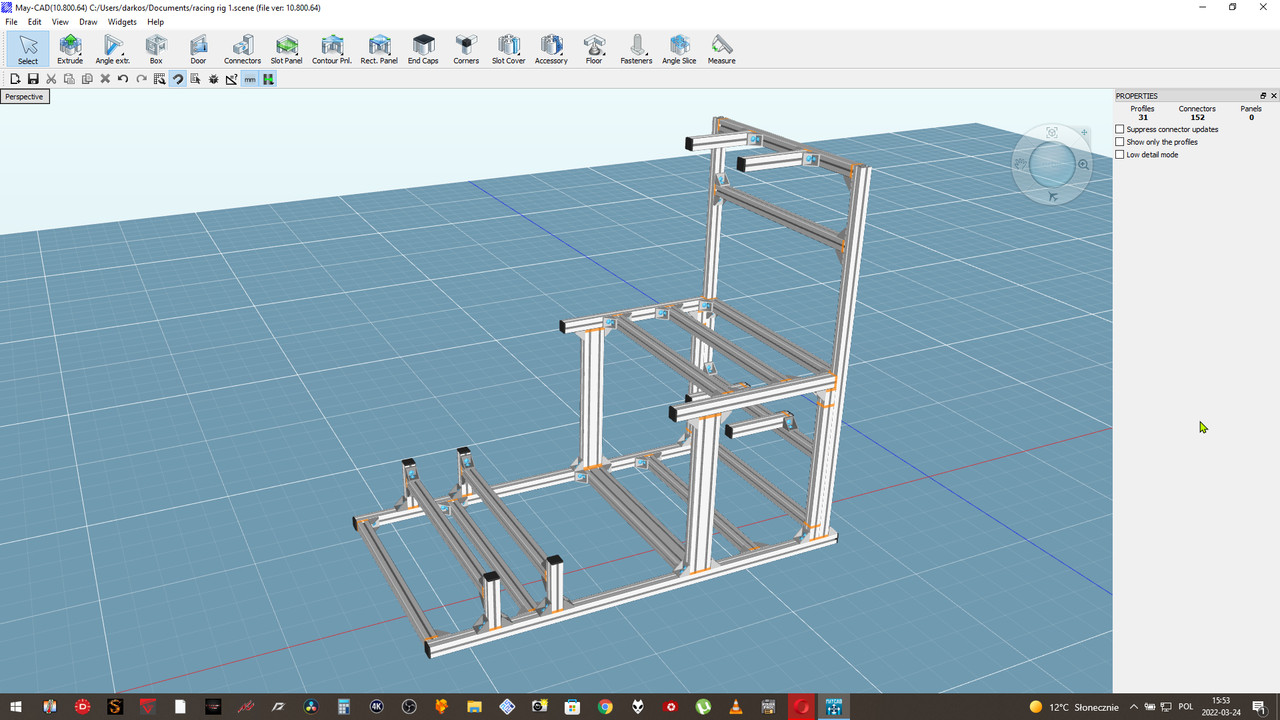
Task: Pick the Angle extr. tool
Action: pyautogui.click(x=113, y=49)
